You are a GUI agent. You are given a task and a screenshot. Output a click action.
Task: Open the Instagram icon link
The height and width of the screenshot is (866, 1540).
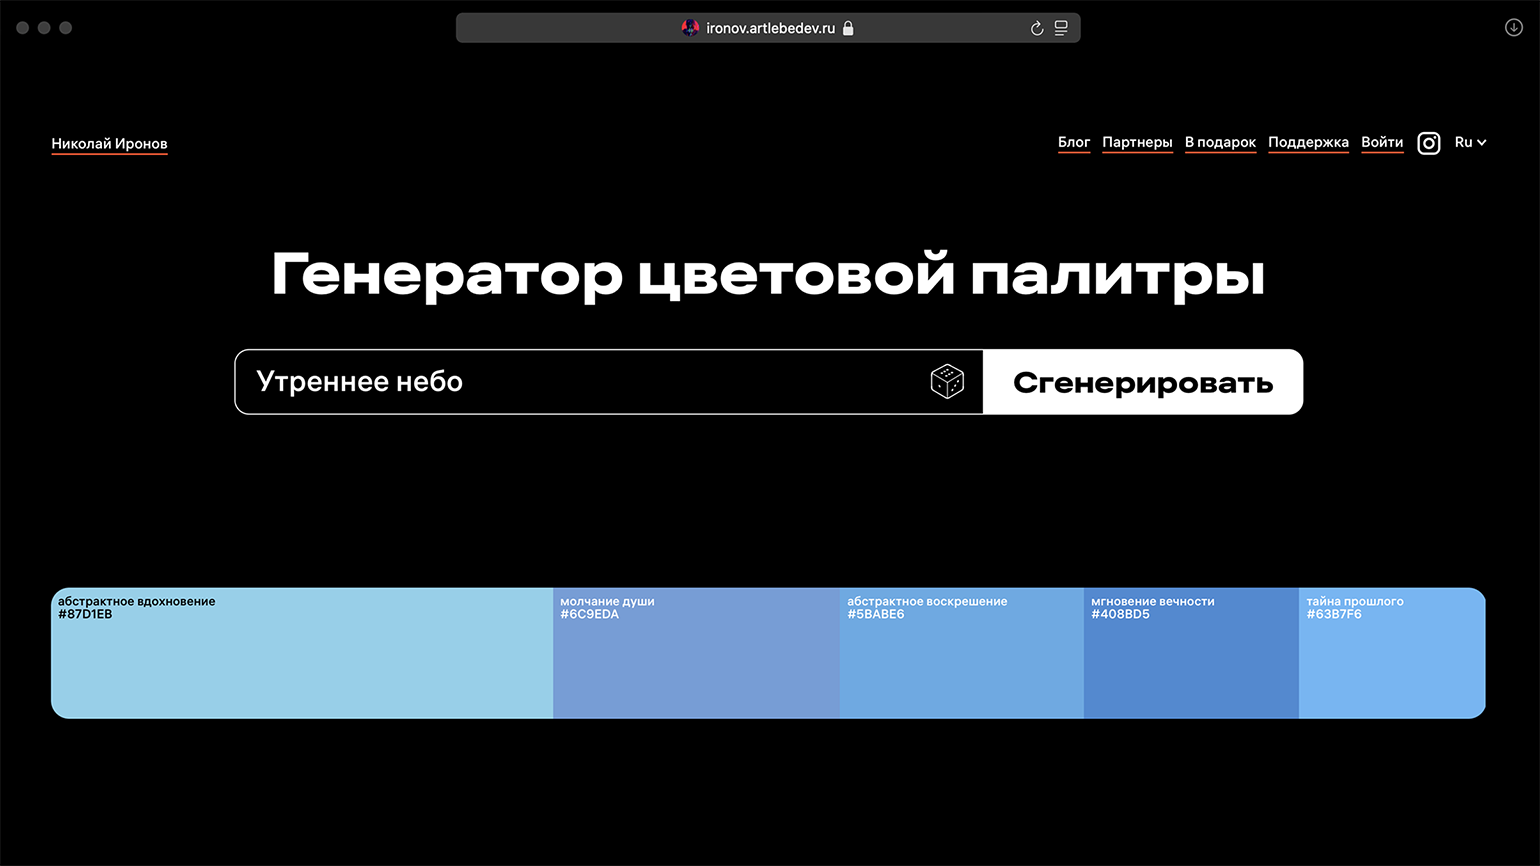tap(1429, 143)
